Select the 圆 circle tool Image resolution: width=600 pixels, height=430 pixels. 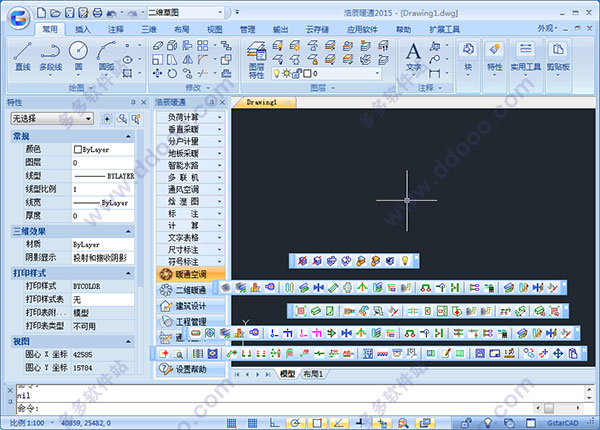(78, 56)
